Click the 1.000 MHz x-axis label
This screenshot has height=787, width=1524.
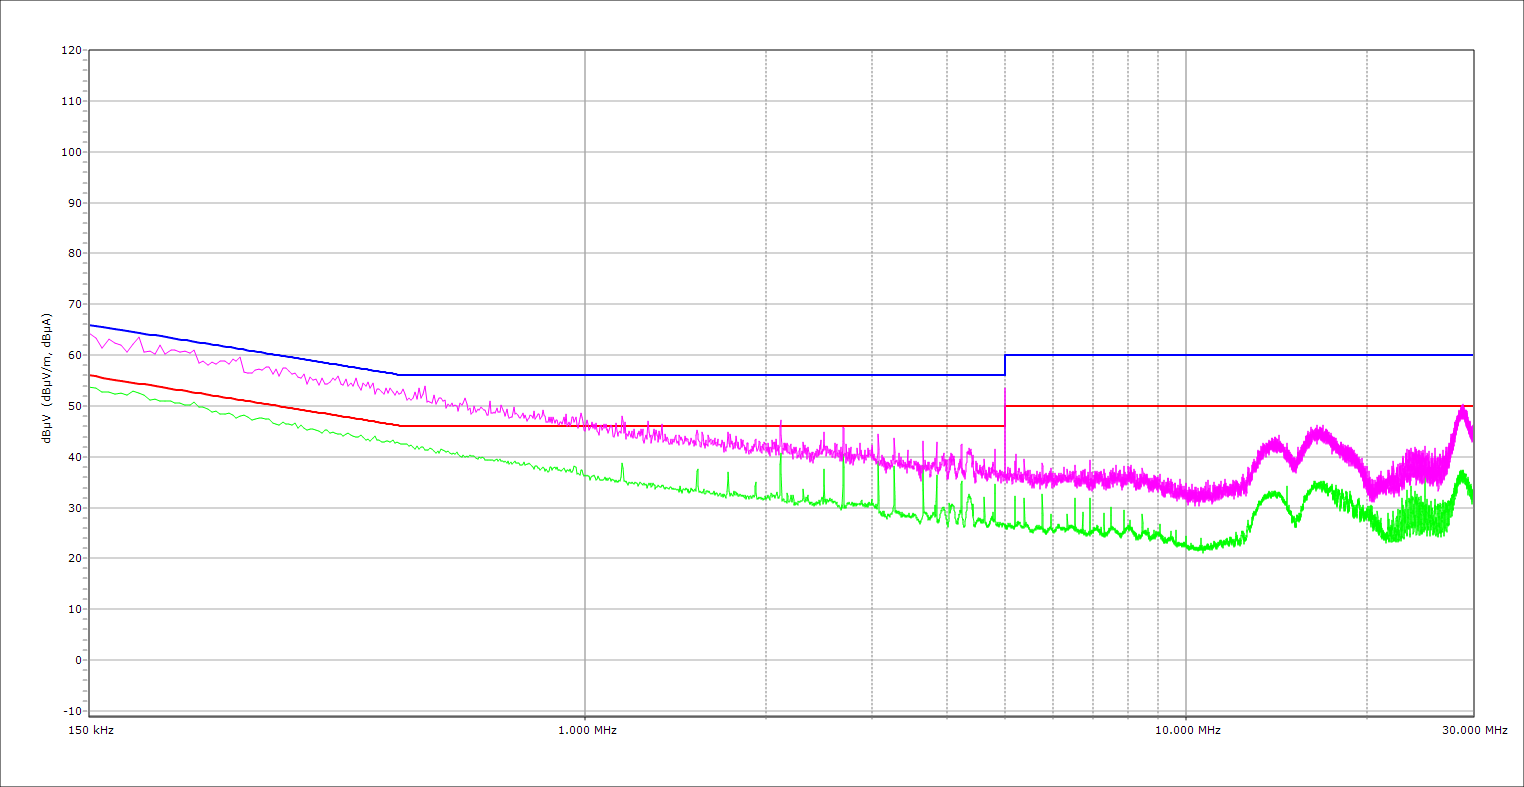click(x=586, y=730)
